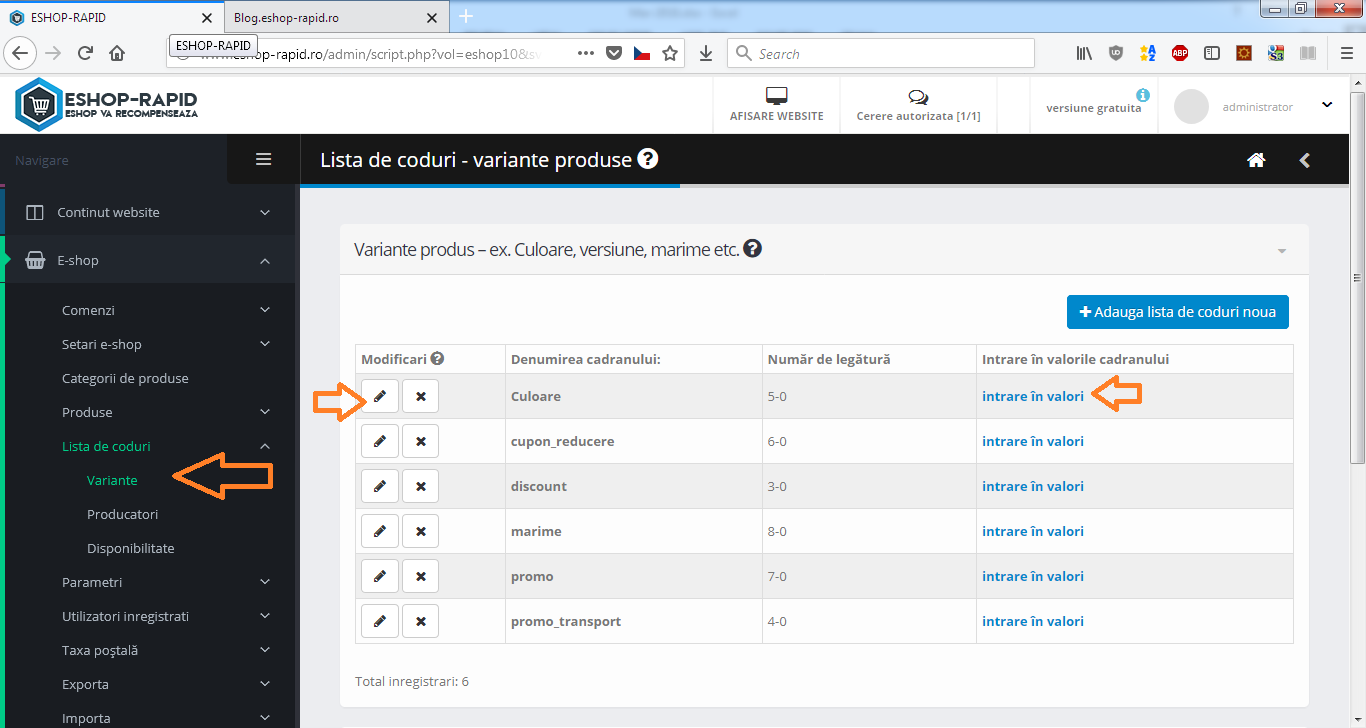Screen dimensions: 1366x728
Task: Click help icon next to page title
Action: click(648, 159)
